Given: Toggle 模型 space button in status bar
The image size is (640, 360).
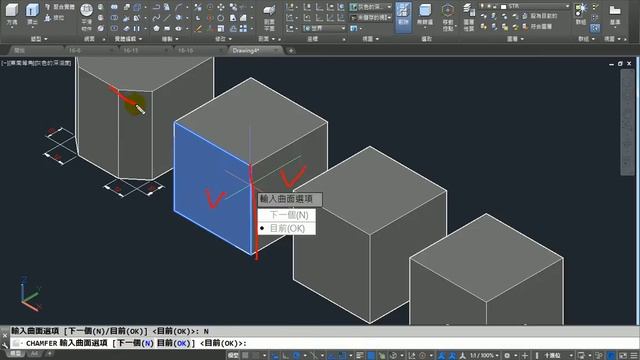Looking at the screenshot, I should click(x=233, y=356).
